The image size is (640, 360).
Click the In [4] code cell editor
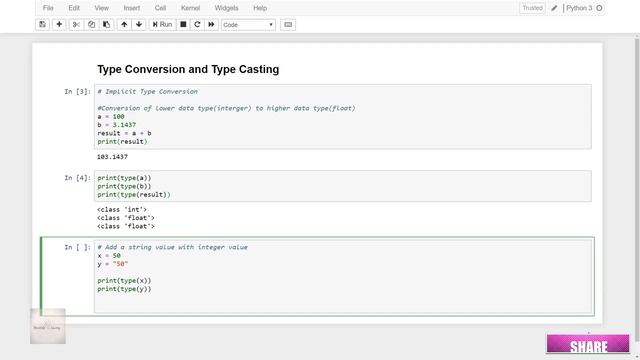point(342,186)
